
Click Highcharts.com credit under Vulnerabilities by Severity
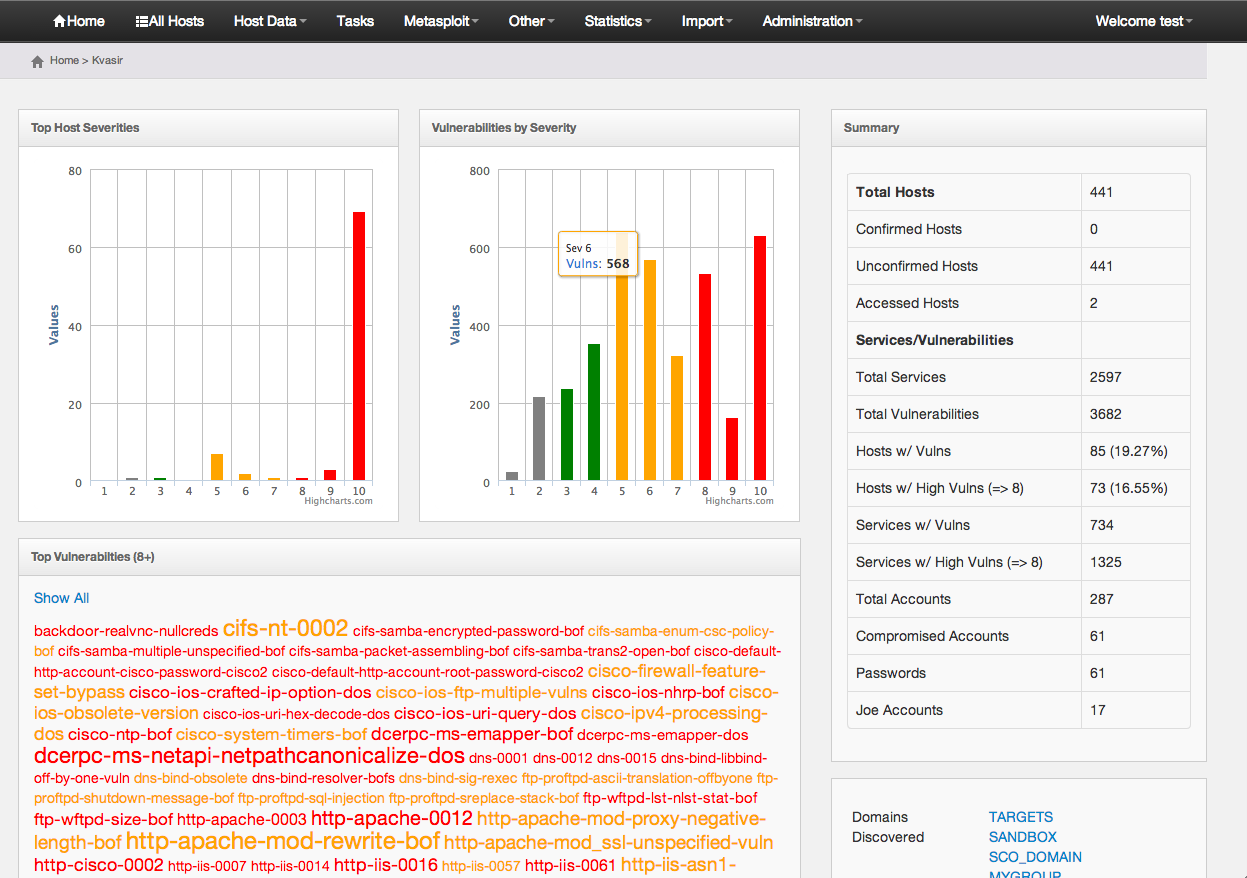(x=738, y=501)
